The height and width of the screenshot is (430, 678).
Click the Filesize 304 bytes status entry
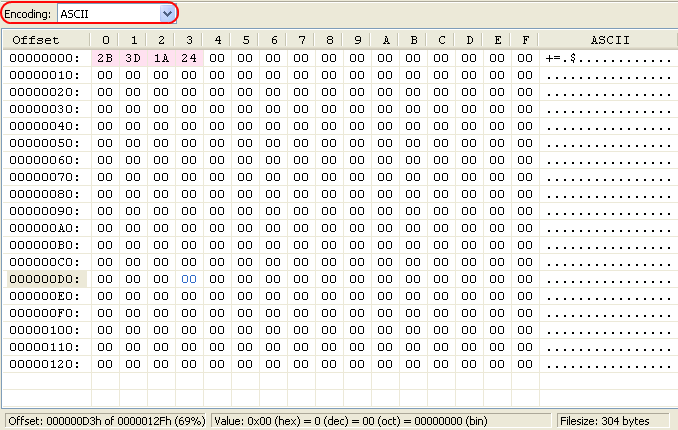click(613, 421)
